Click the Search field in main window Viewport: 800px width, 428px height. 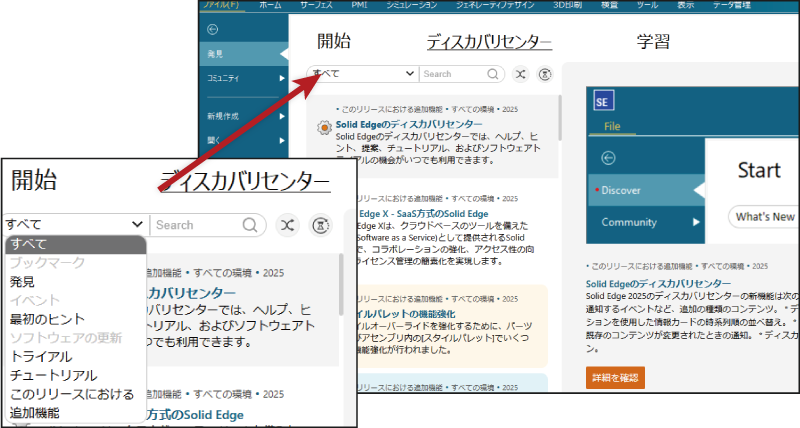(x=452, y=74)
